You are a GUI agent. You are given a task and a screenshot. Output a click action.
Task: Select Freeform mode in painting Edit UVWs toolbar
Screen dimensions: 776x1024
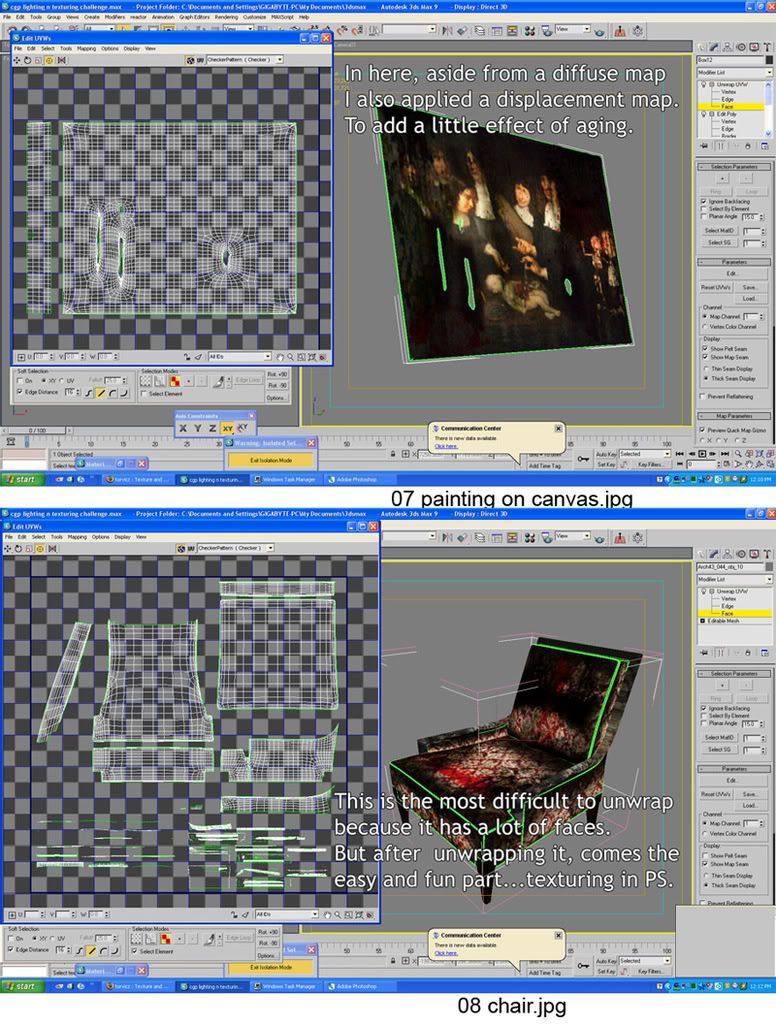pyautogui.click(x=49, y=60)
